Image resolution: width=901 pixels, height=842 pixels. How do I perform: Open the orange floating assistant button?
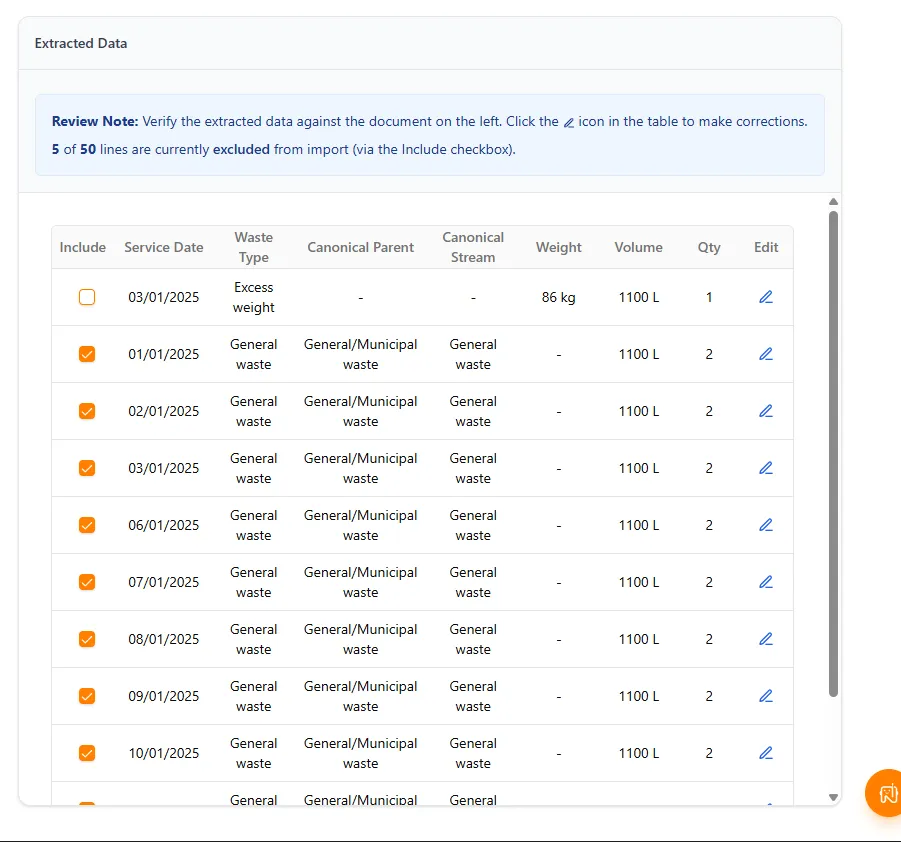click(884, 793)
